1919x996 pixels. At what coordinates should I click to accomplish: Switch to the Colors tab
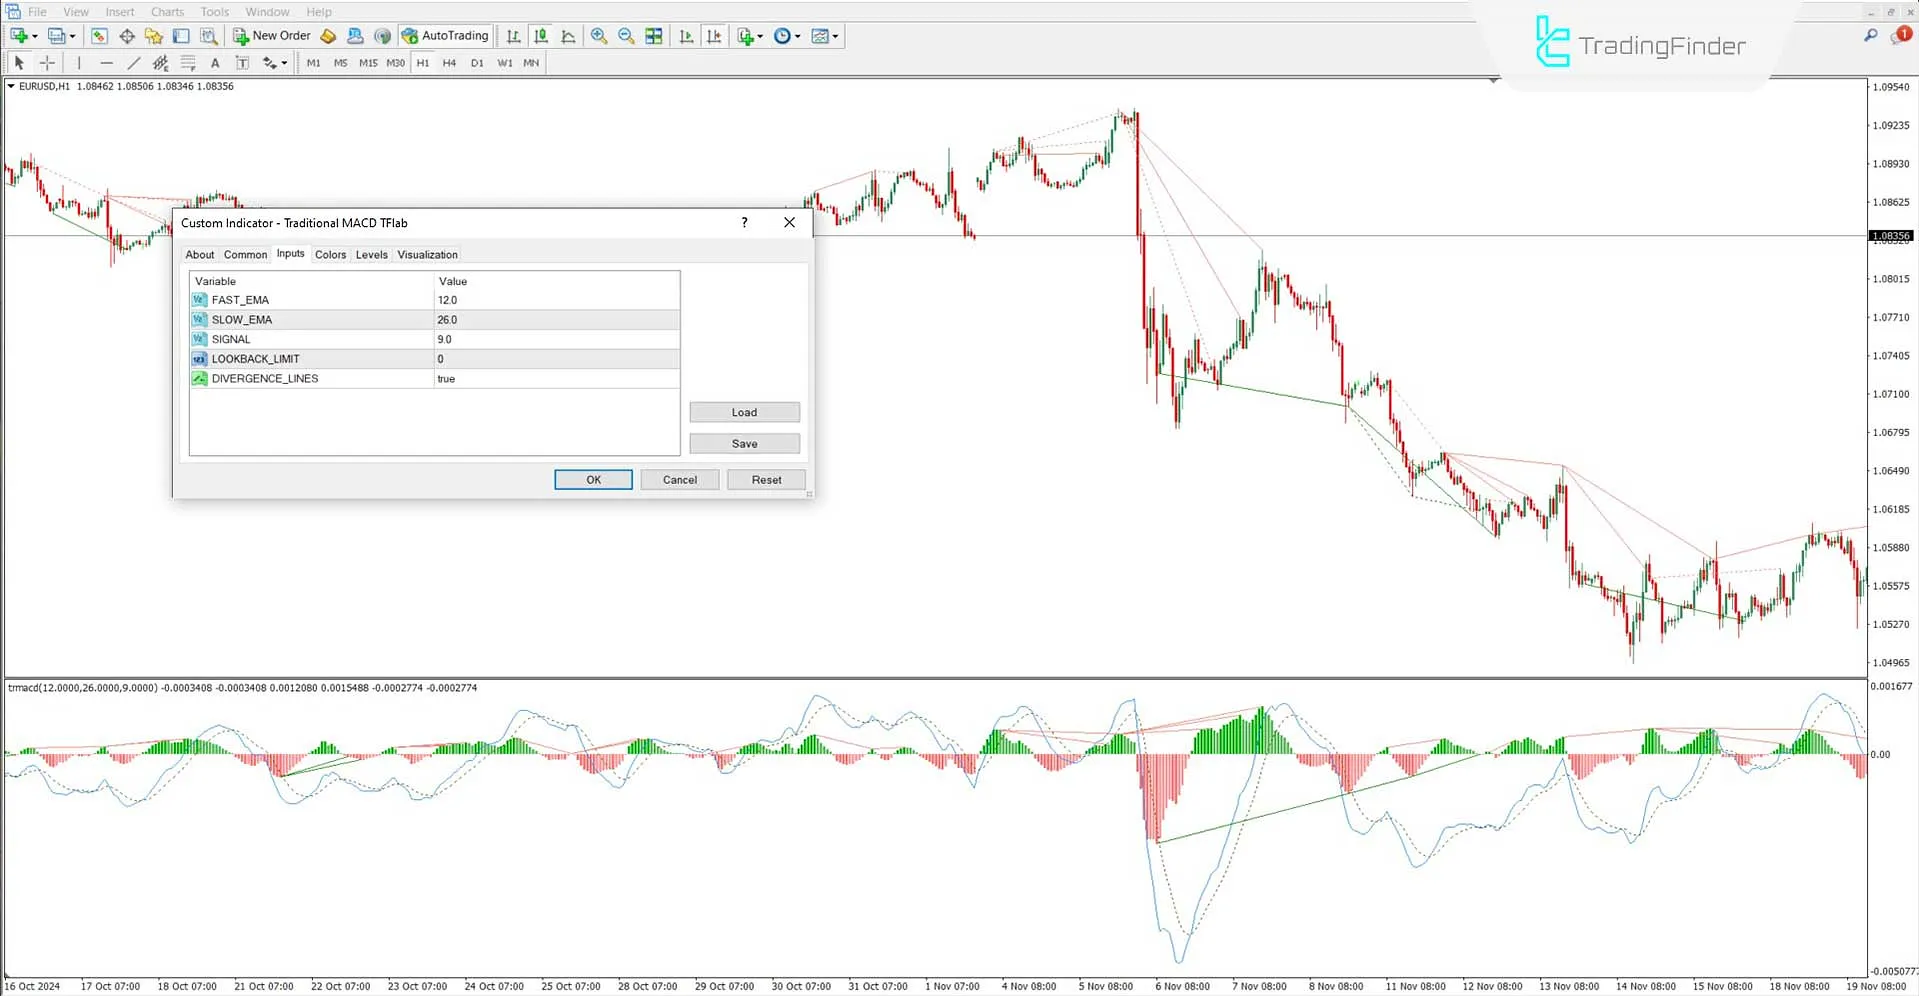click(x=330, y=254)
